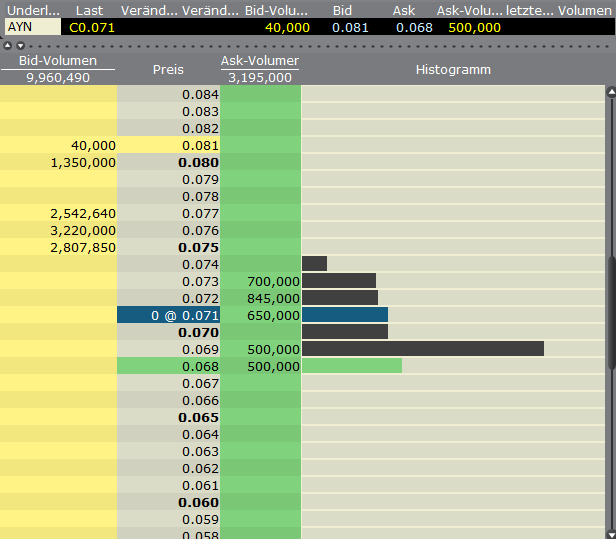Click the Bid-Volumen column header
Image resolution: width=616 pixels, height=539 pixels.
(58, 62)
